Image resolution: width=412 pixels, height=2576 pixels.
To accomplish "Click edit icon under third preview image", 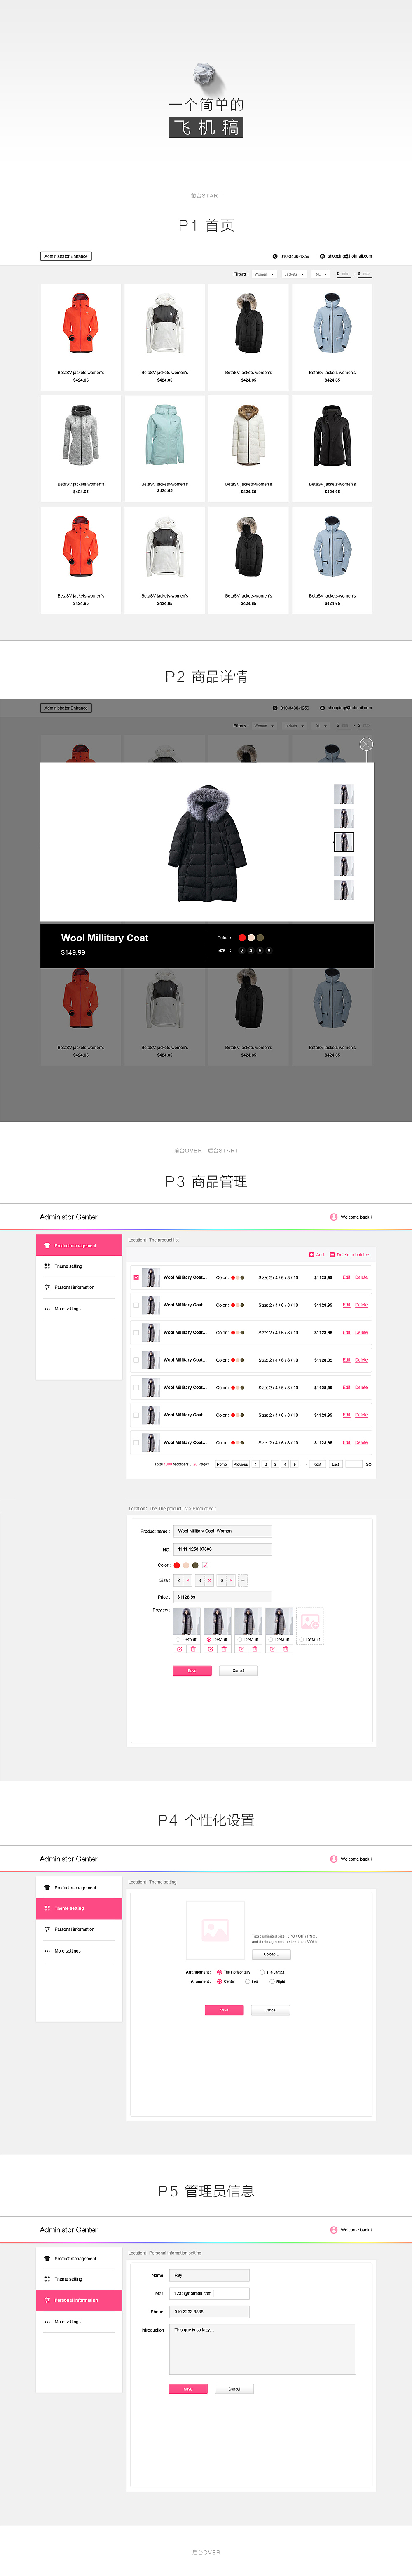I will (x=241, y=1649).
